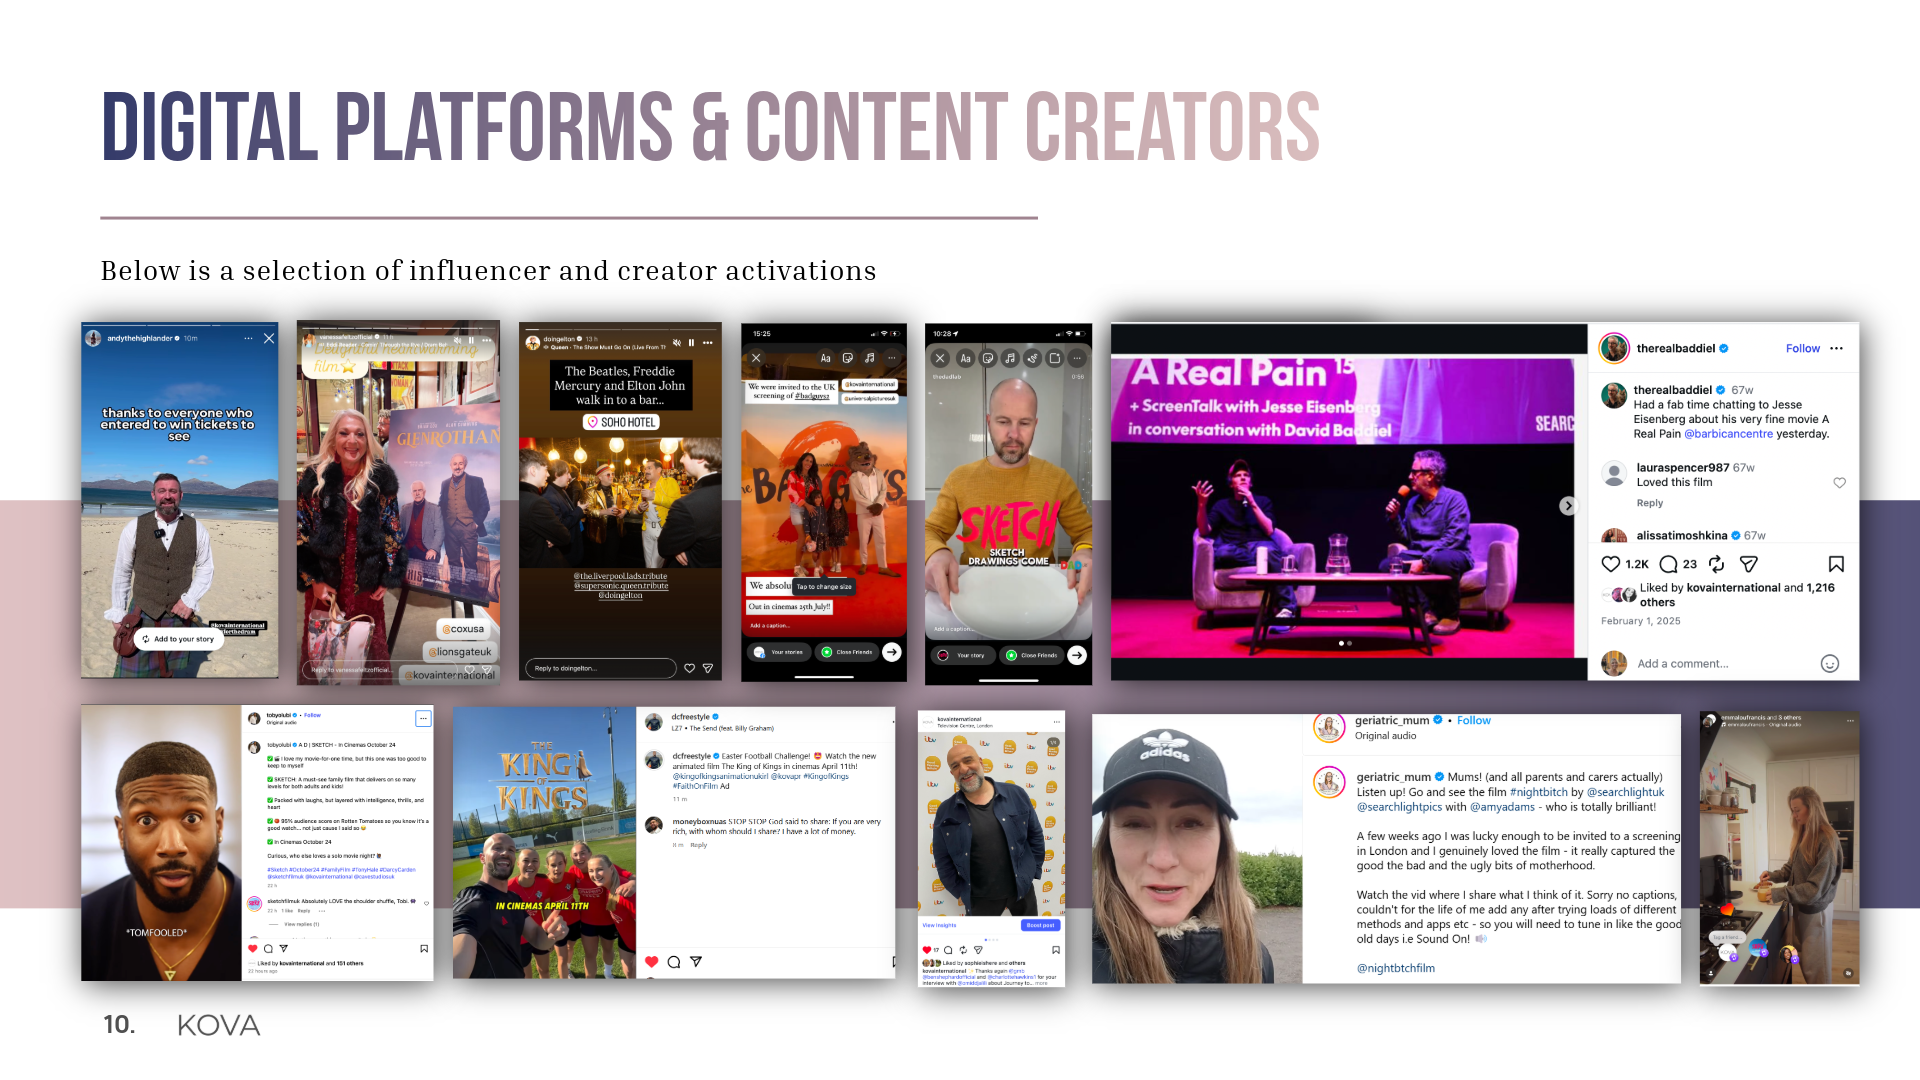Open more options in Sketch story editor
This screenshot has height=1080, width=1920.
click(1077, 358)
